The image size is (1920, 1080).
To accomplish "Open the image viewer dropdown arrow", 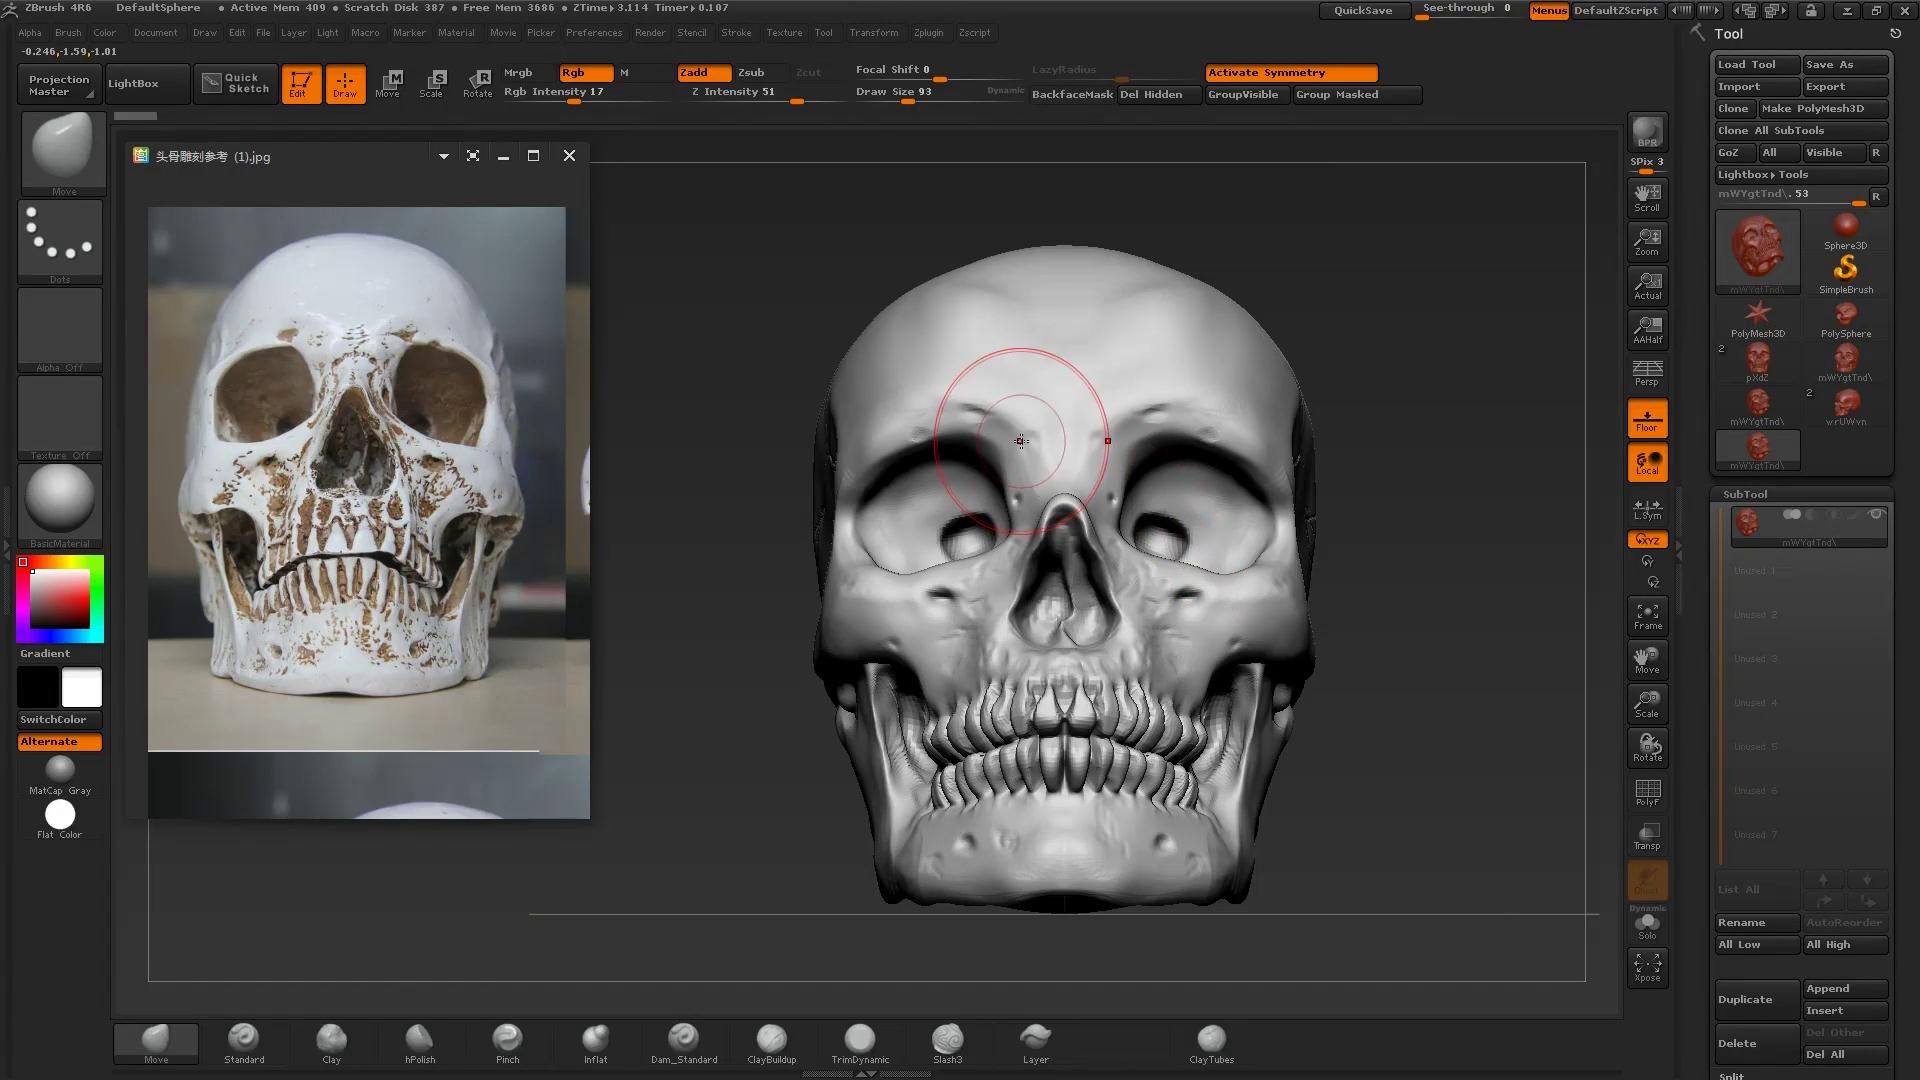I will pos(443,156).
